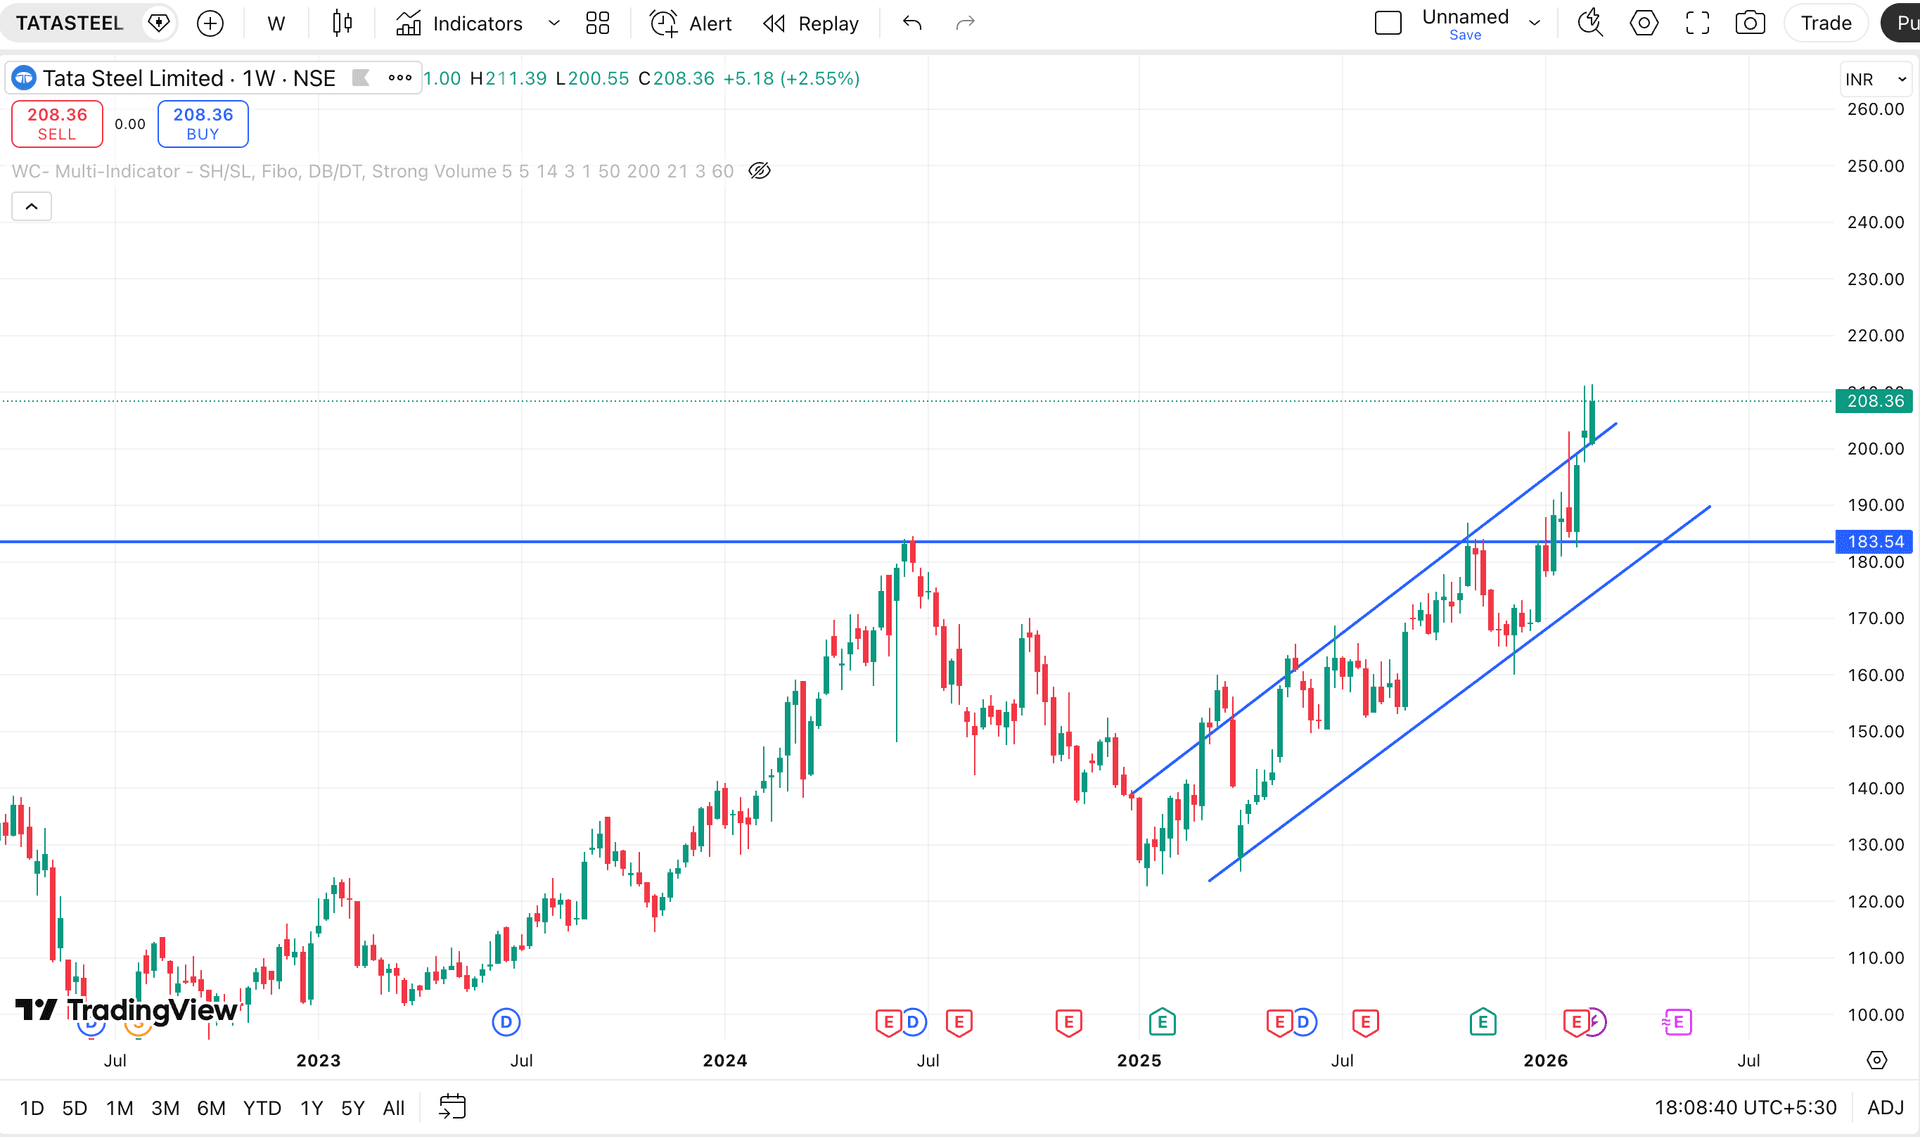The image size is (1920, 1137).
Task: Click the Tata Steel Limited symbol title
Action: coord(133,78)
